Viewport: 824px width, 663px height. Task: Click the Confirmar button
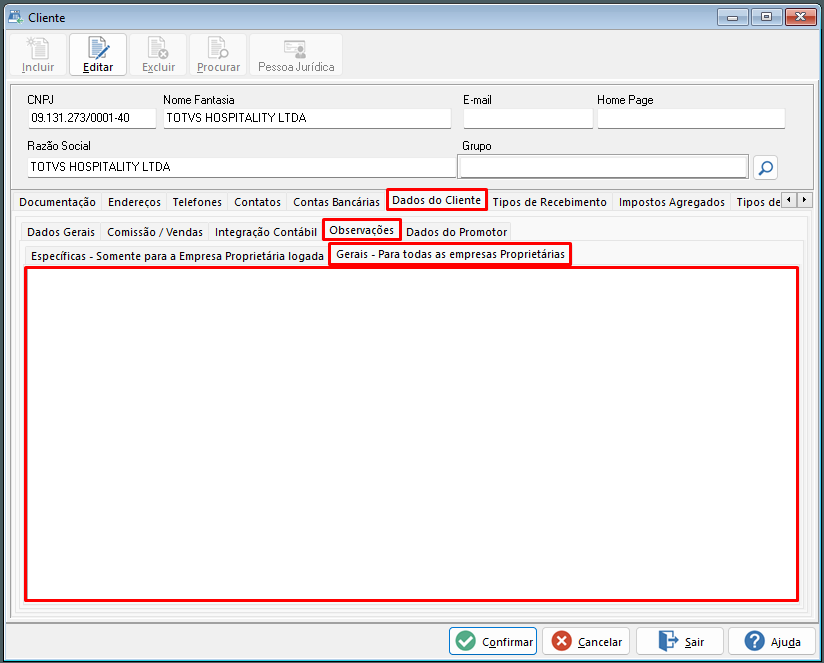tap(493, 641)
